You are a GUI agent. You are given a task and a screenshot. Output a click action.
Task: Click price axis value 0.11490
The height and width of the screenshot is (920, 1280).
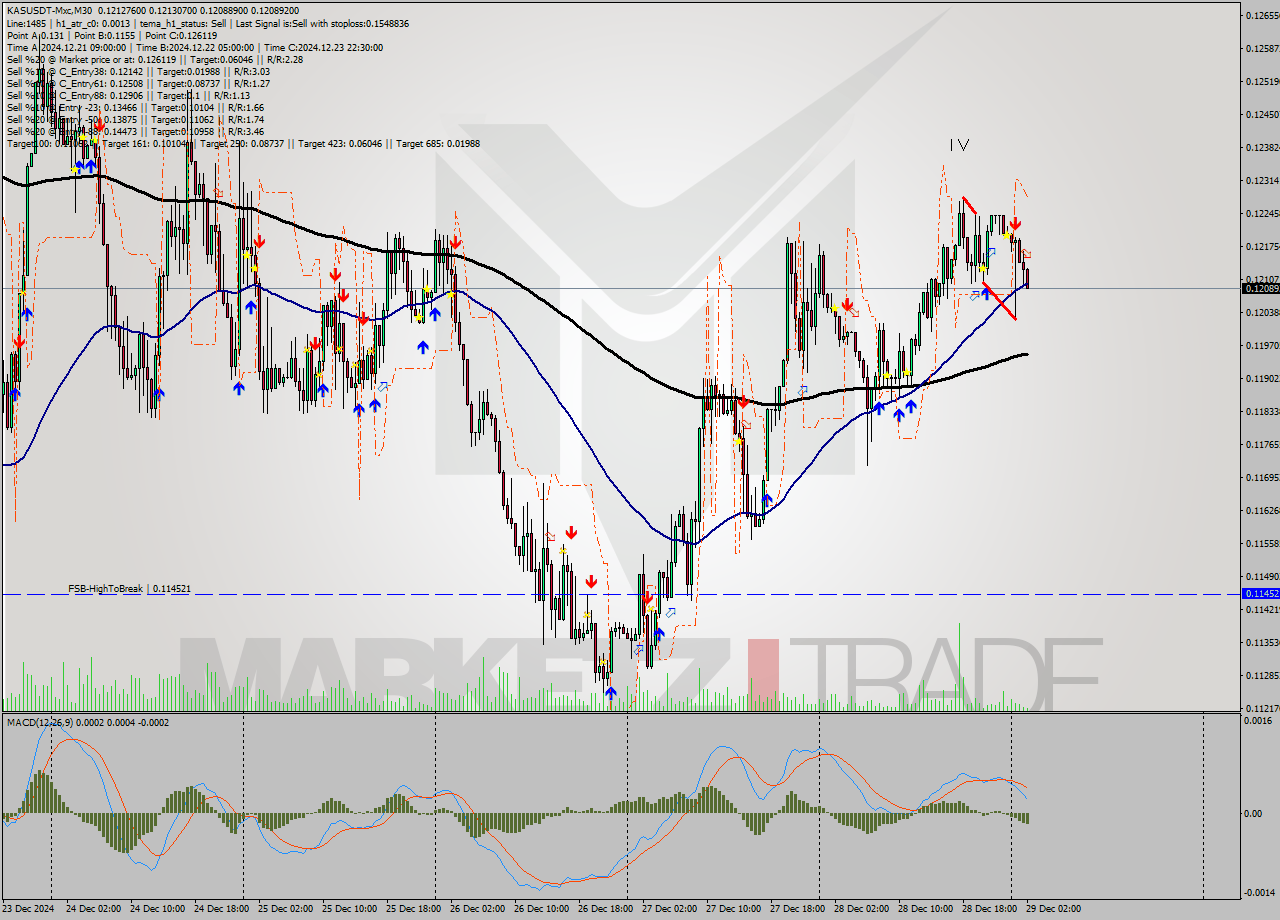pyautogui.click(x=1261, y=576)
